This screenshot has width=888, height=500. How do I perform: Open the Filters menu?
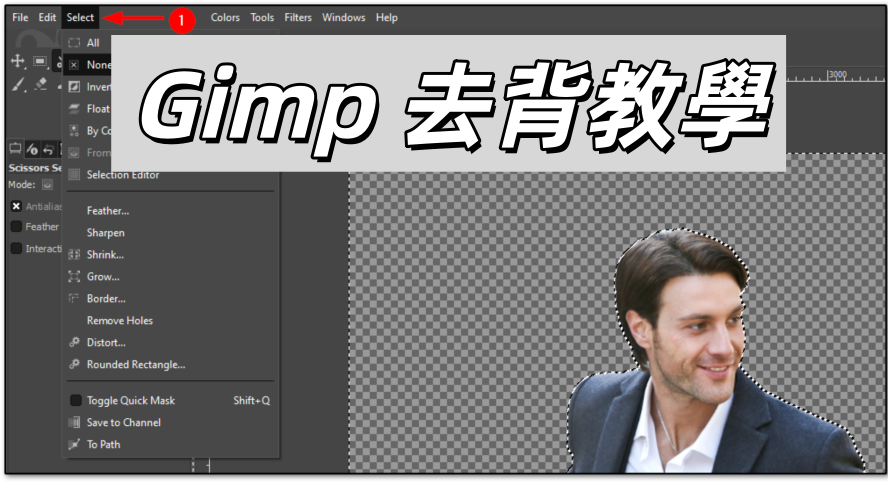click(x=298, y=18)
